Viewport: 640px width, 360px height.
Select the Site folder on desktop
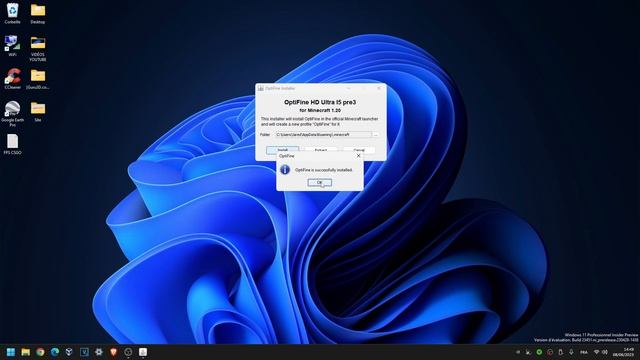coord(38,111)
